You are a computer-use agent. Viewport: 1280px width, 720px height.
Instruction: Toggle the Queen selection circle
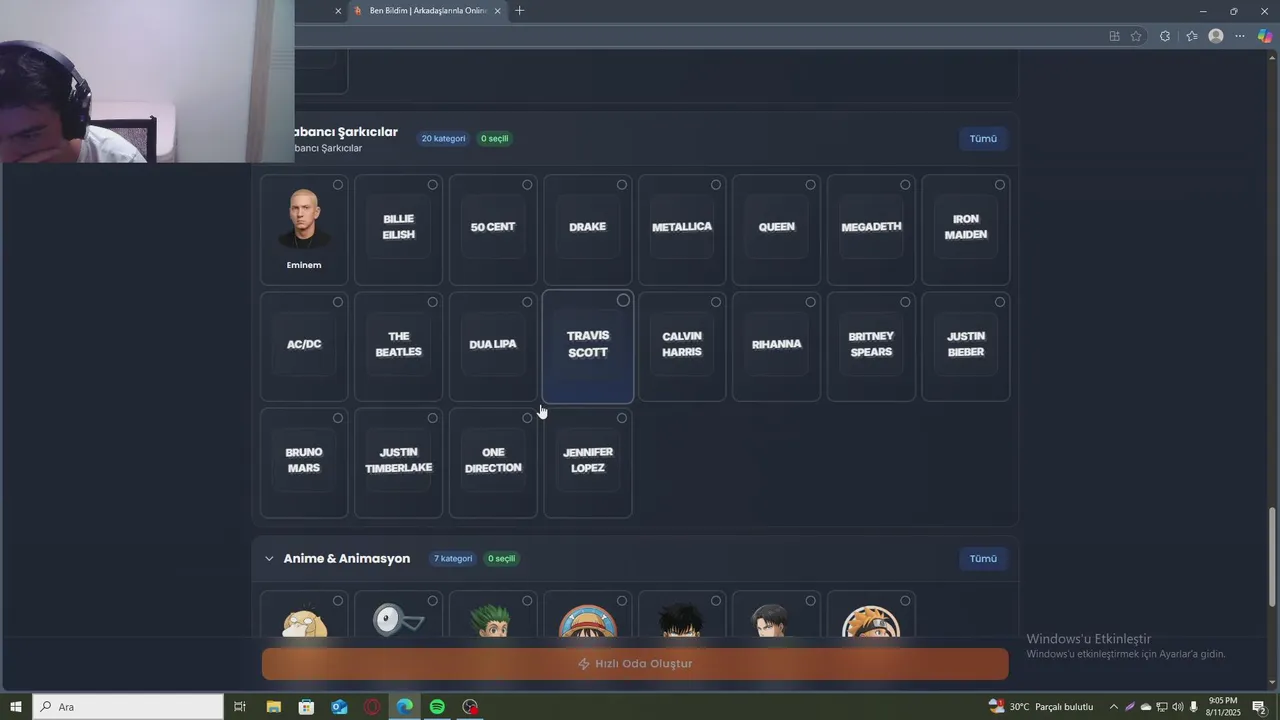[x=810, y=185]
